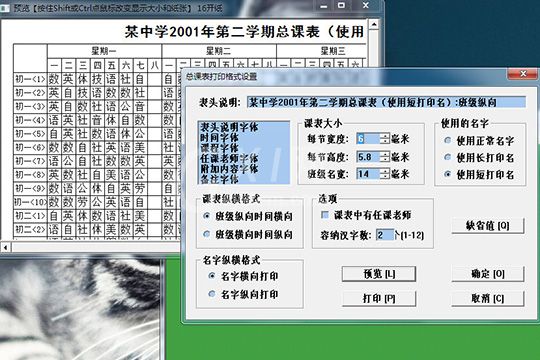This screenshot has height=360, width=540.
Task: Select 表头说明字体 in the font list
Action: click(229, 127)
